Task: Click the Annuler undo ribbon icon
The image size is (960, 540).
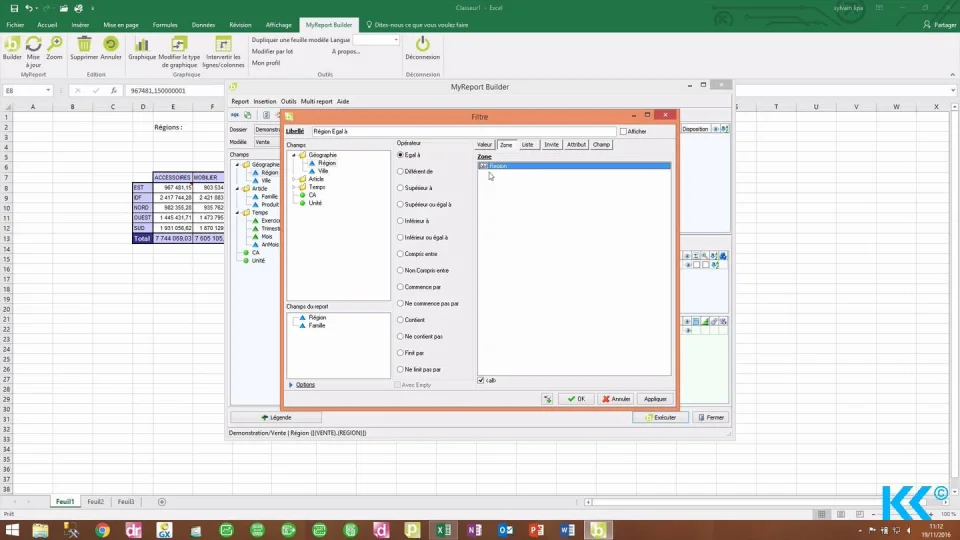Action: [x=111, y=44]
